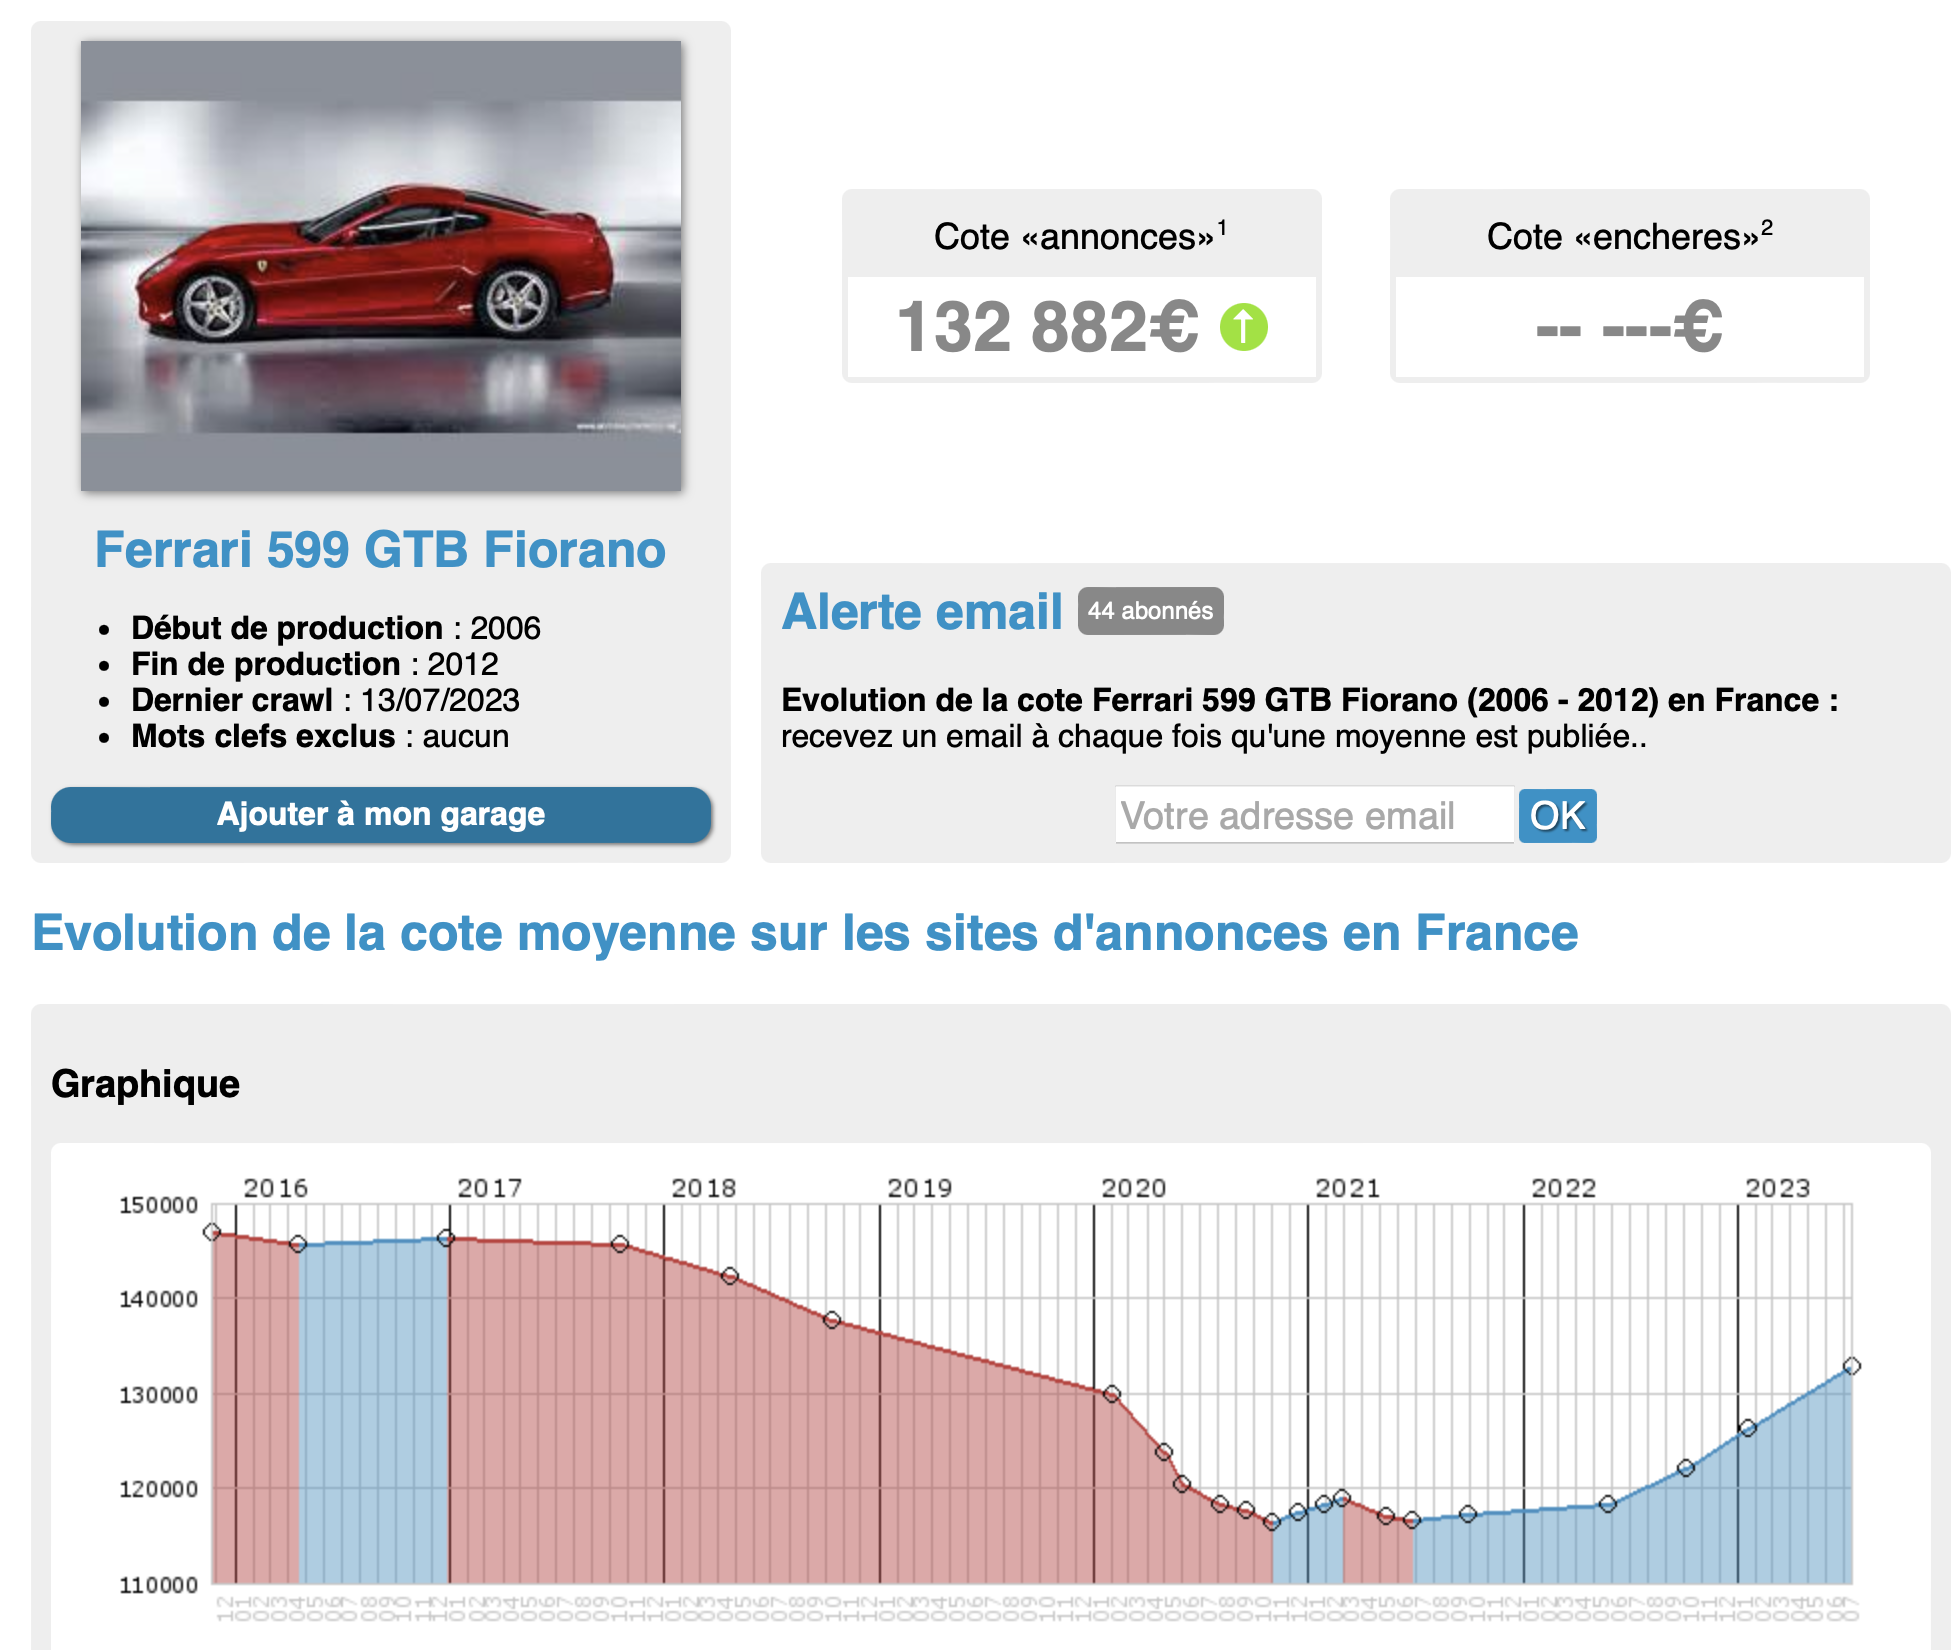The height and width of the screenshot is (1650, 1954).
Task: Click the 2021 year label on chart
Action: coord(1347,1188)
